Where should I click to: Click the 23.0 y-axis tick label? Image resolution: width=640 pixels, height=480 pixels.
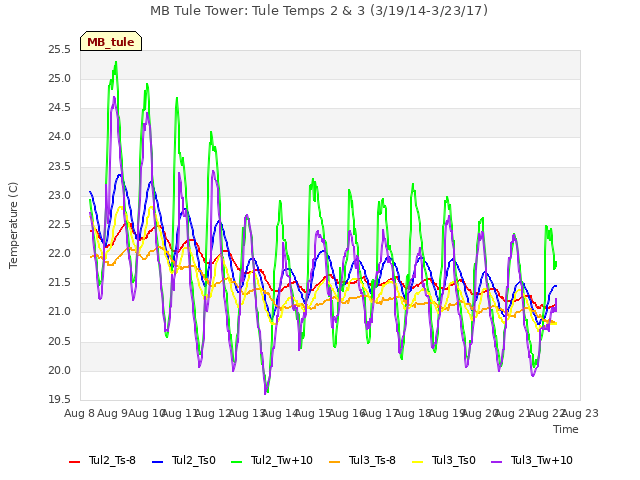pos(60,196)
